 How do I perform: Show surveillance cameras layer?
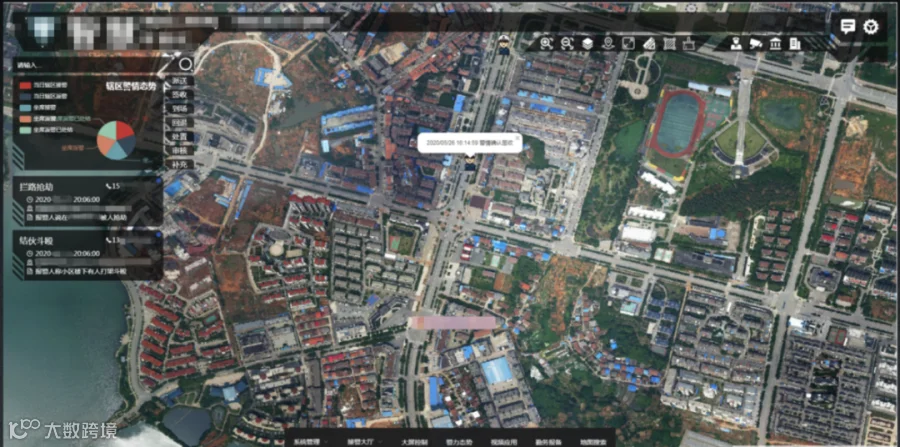coord(755,43)
